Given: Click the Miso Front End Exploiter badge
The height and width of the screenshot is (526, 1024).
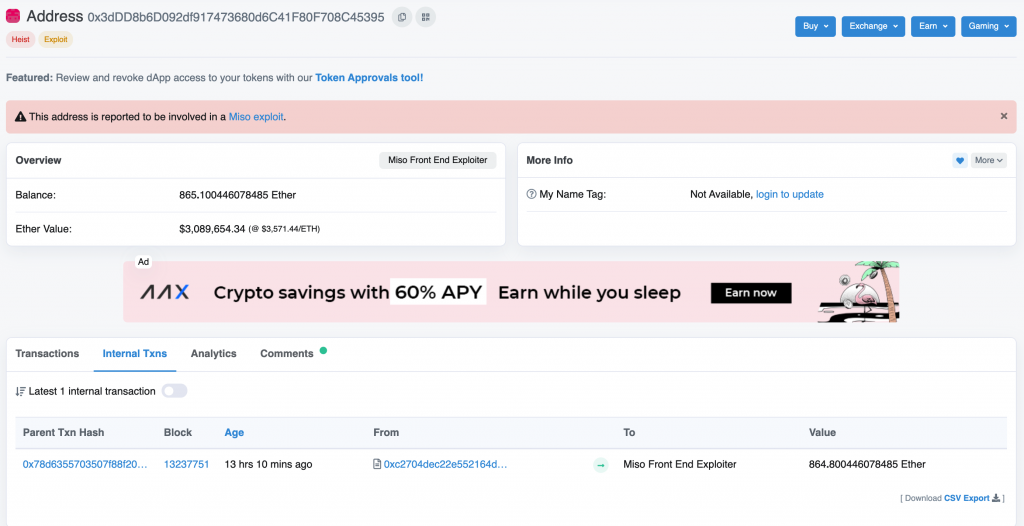Looking at the screenshot, I should [x=438, y=160].
